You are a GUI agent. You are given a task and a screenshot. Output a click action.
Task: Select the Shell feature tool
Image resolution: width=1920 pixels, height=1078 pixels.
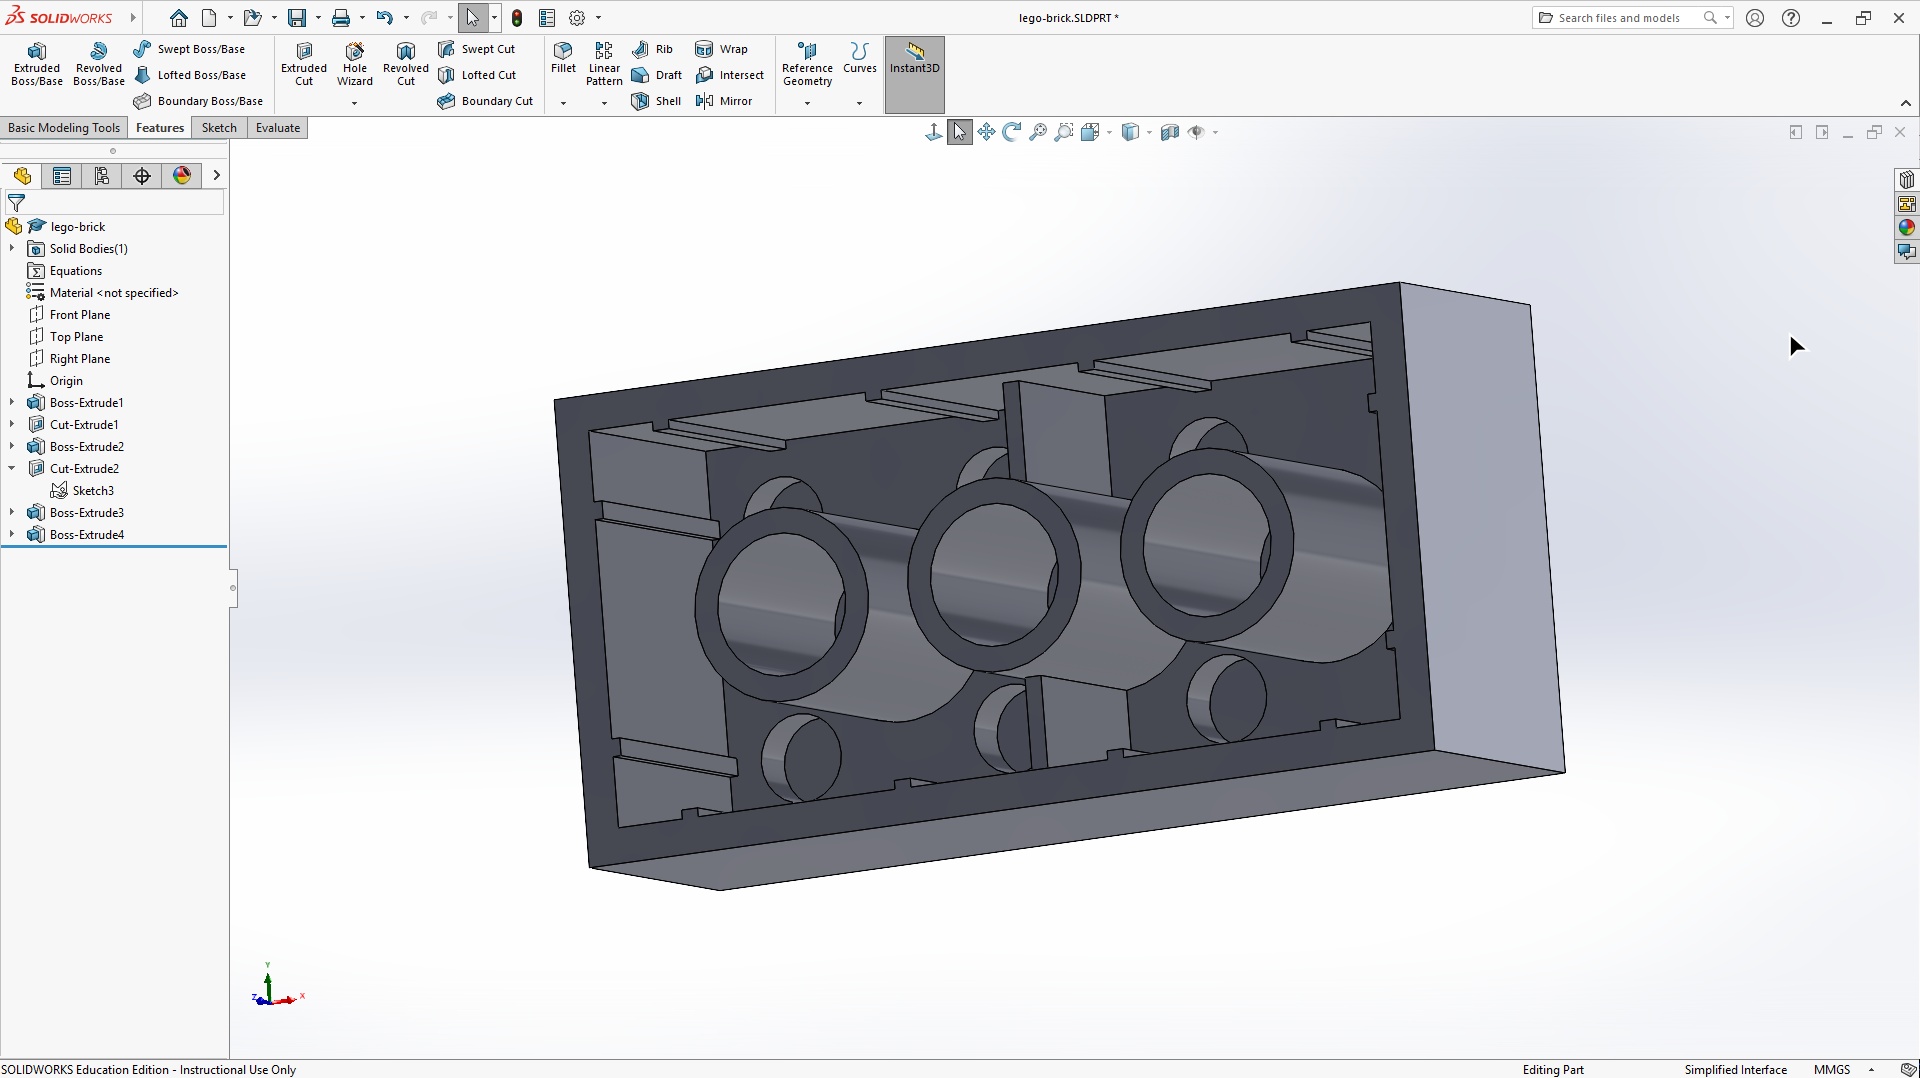pos(656,101)
